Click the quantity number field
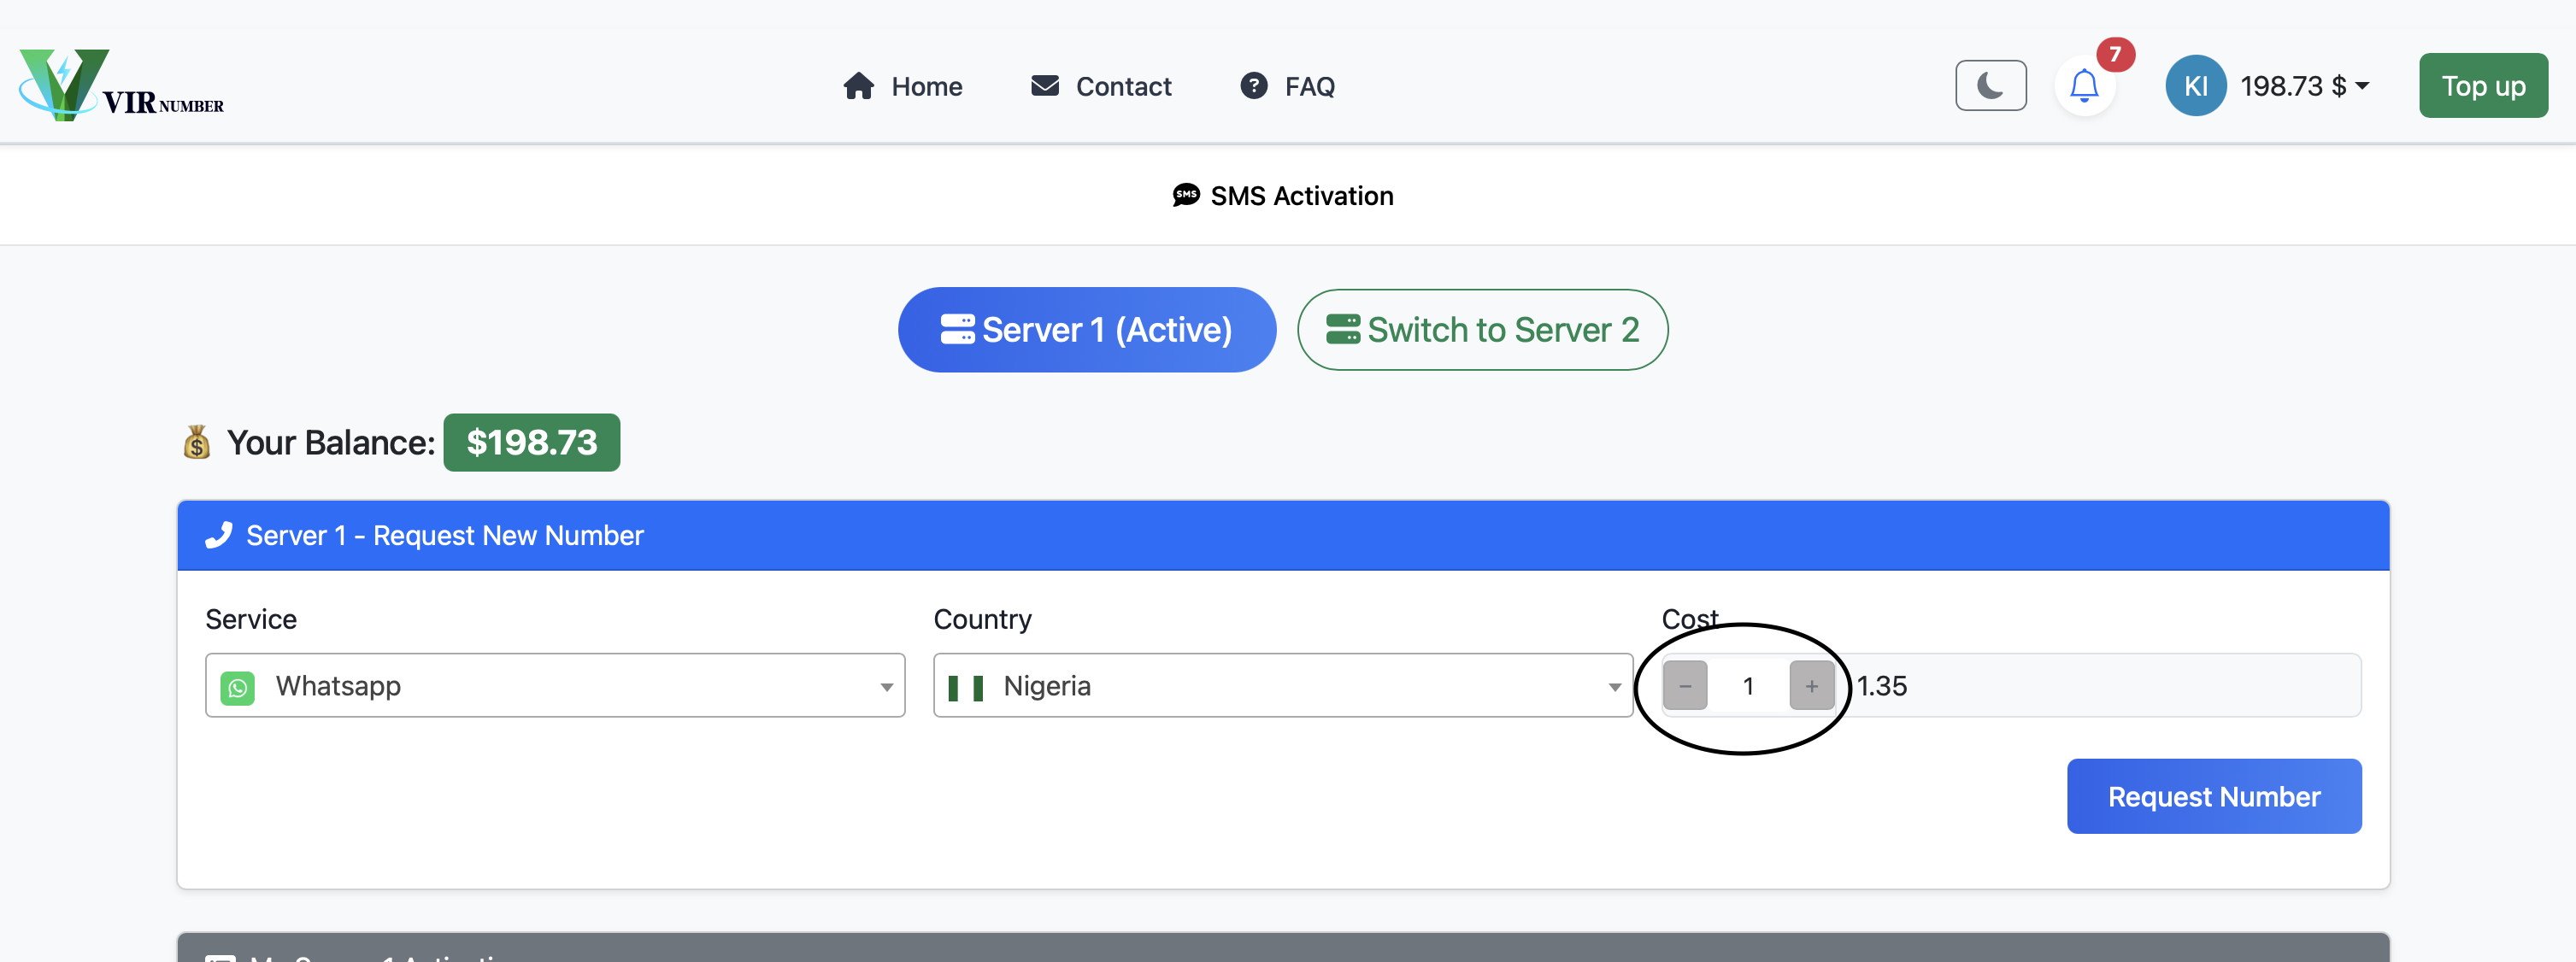2576x962 pixels. coord(1748,686)
